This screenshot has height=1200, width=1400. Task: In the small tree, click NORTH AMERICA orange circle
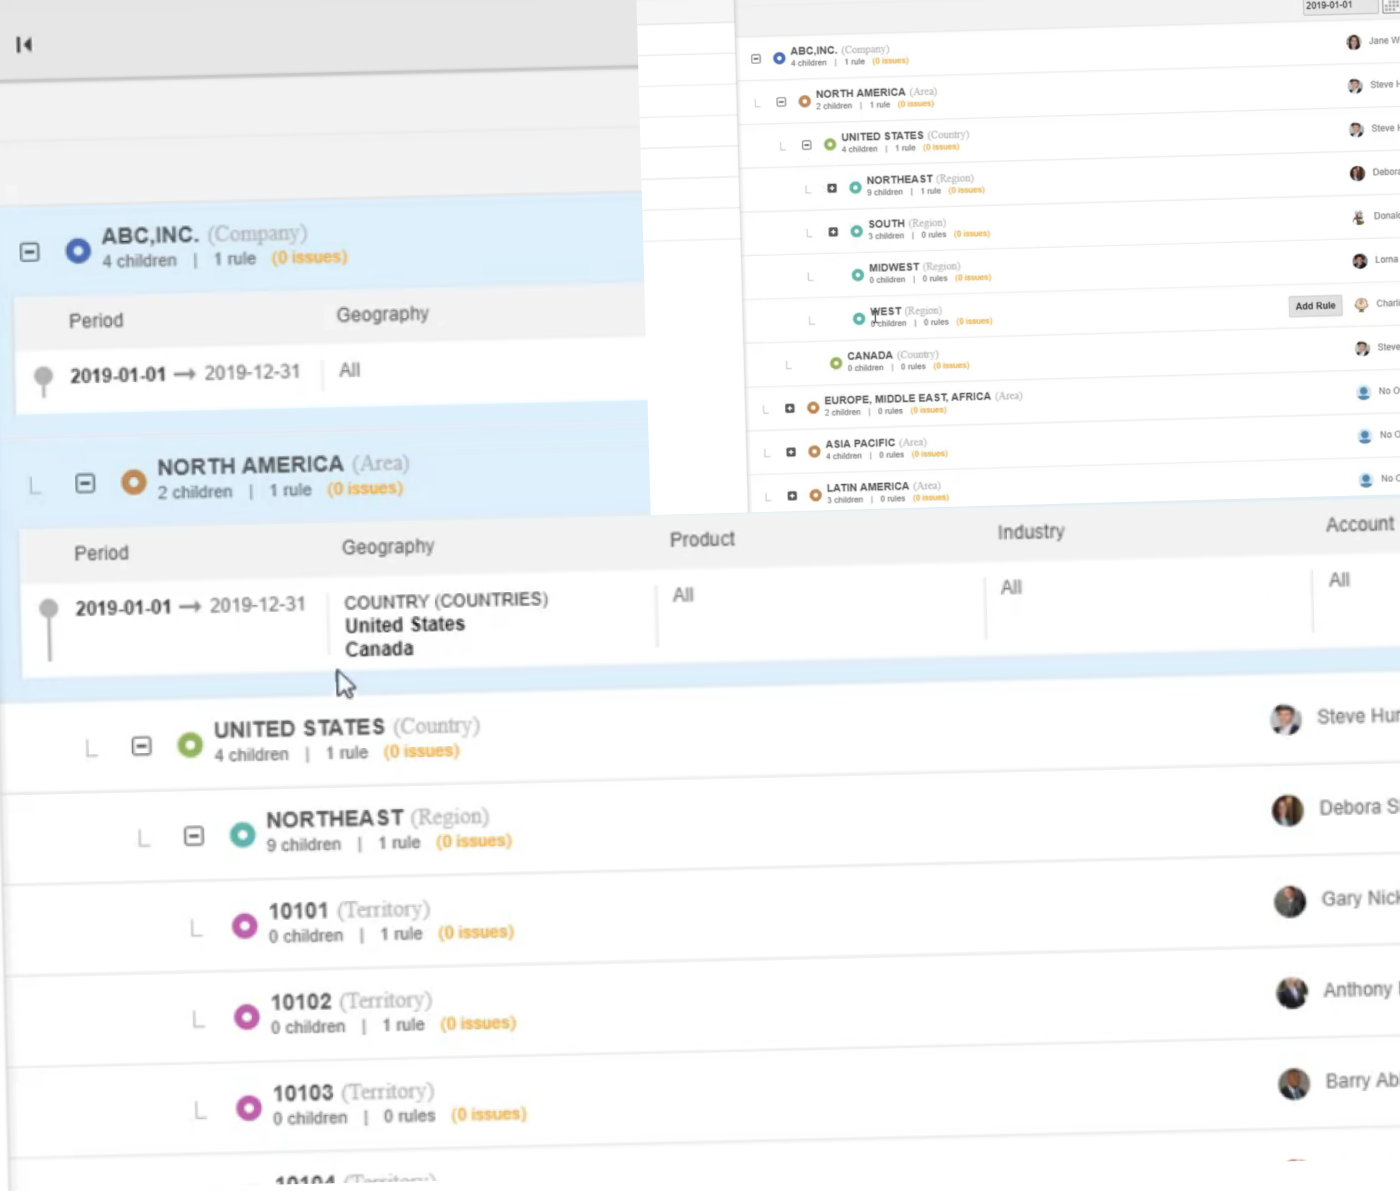804,101
